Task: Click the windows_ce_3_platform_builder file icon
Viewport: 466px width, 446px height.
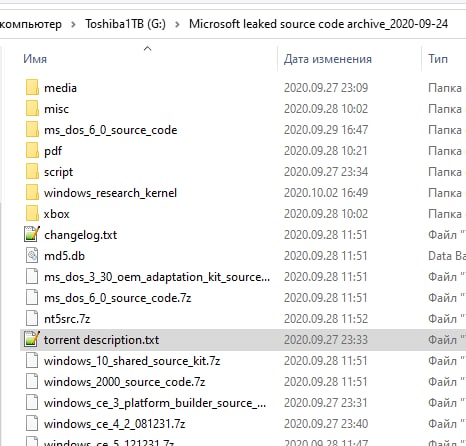Action: pos(32,403)
